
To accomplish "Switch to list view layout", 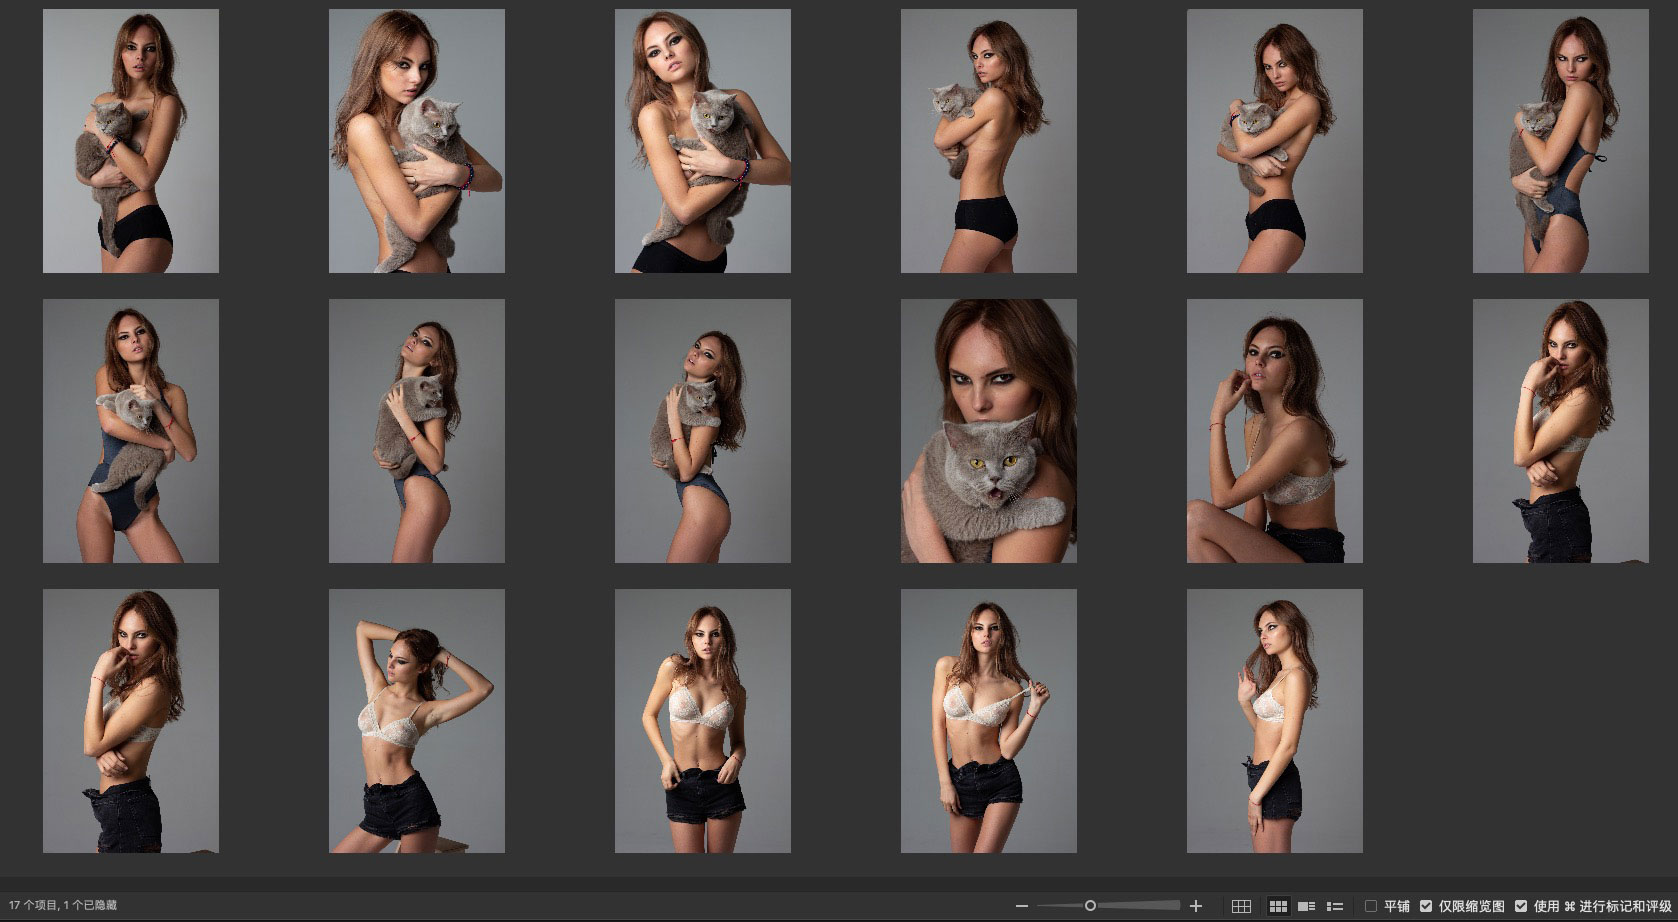I will [x=1334, y=906].
